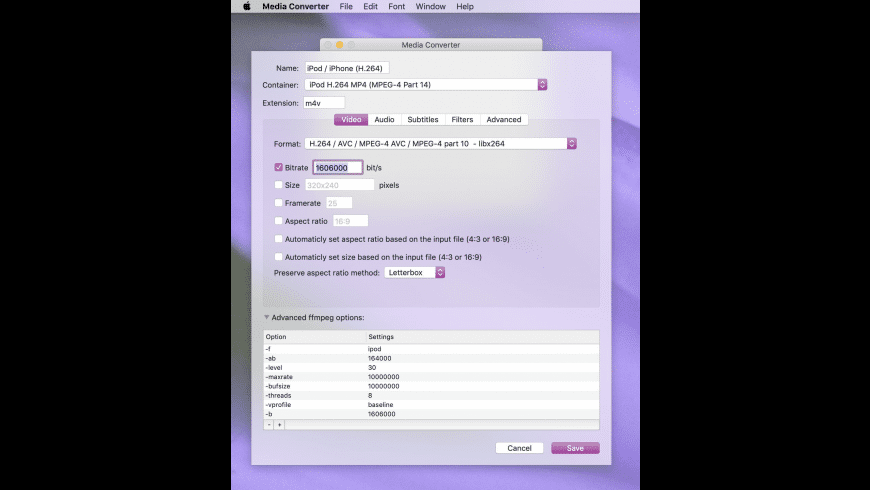
Task: Open the video Format dropdown
Action: tap(441, 143)
